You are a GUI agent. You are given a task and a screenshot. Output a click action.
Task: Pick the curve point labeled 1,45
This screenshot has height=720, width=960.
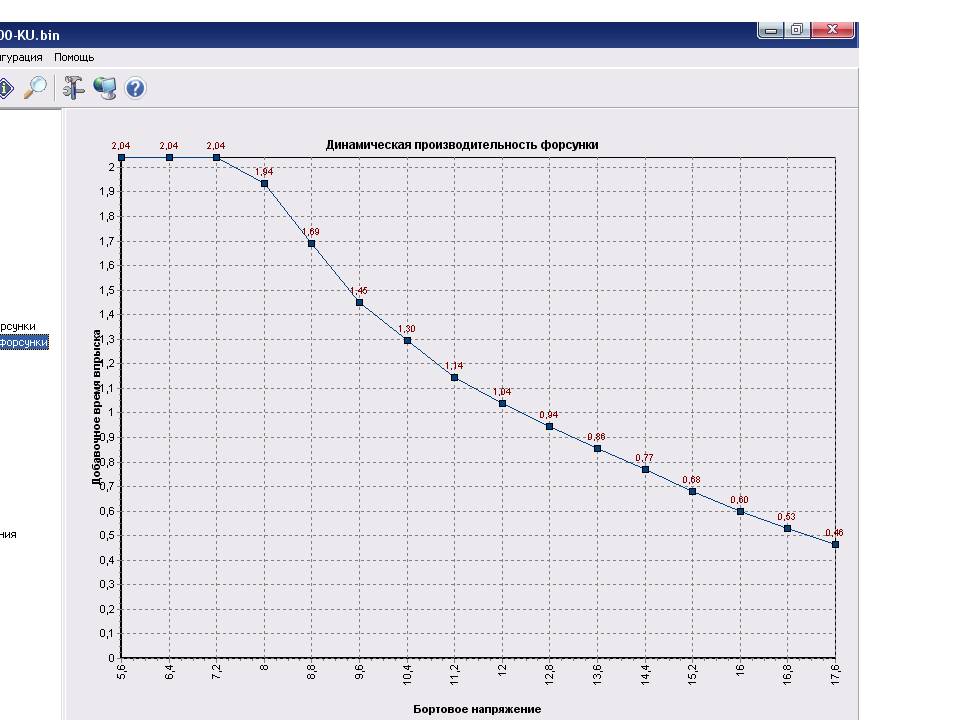pyautogui.click(x=359, y=302)
